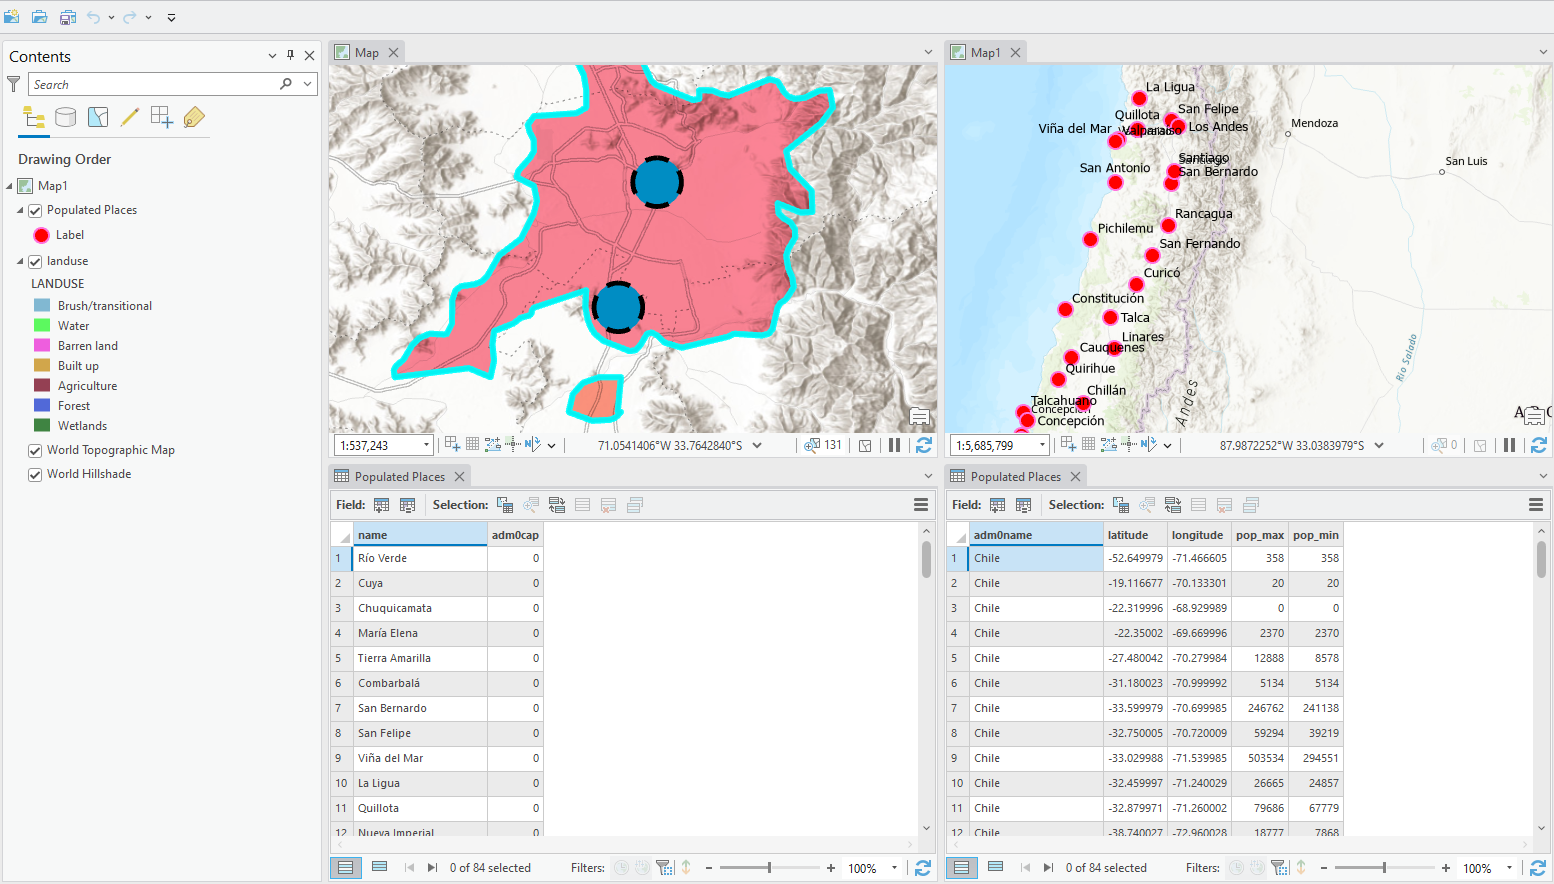Open Calculate Field from the table toolbar

[x=407, y=505]
